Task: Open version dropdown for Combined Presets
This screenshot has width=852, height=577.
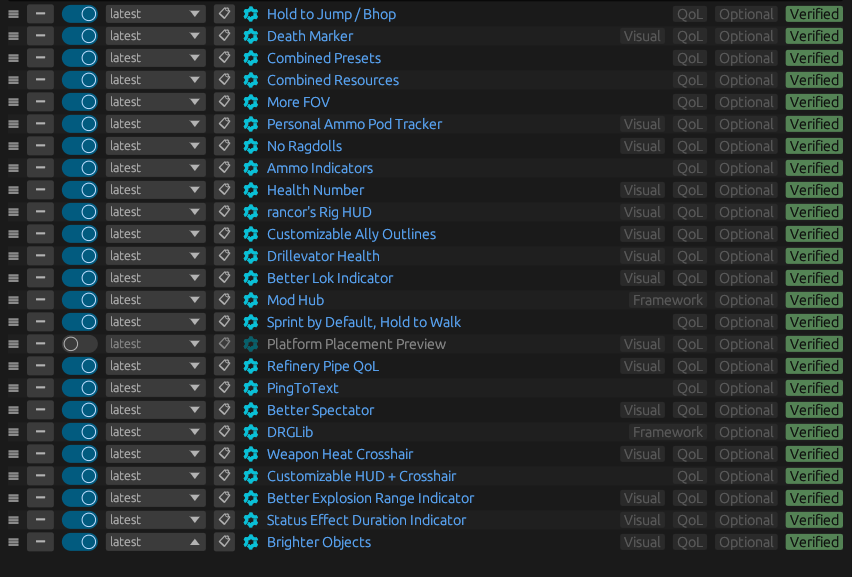Action: pos(155,58)
